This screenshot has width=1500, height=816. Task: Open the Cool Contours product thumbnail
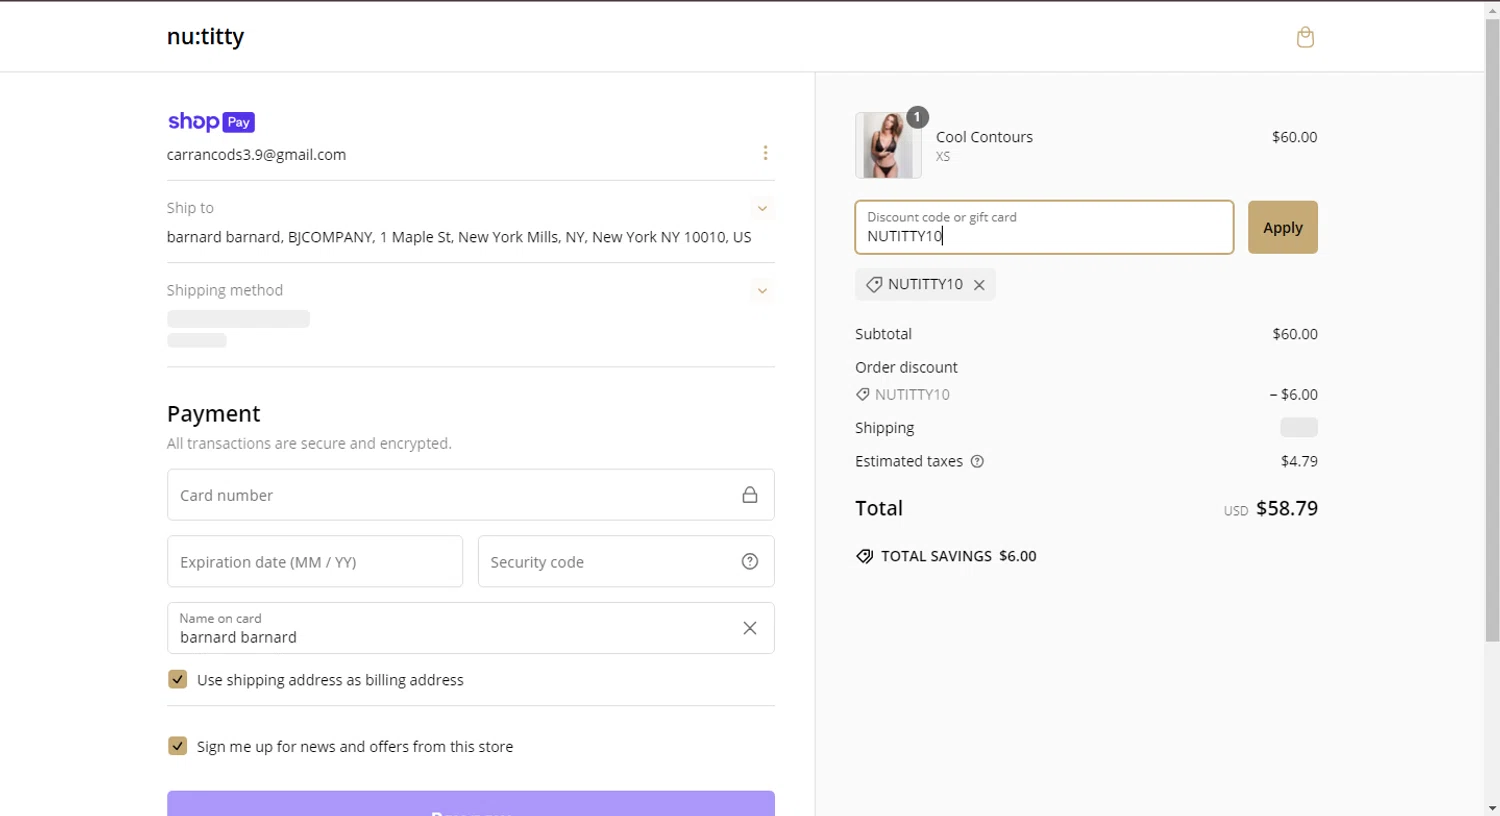tap(887, 146)
